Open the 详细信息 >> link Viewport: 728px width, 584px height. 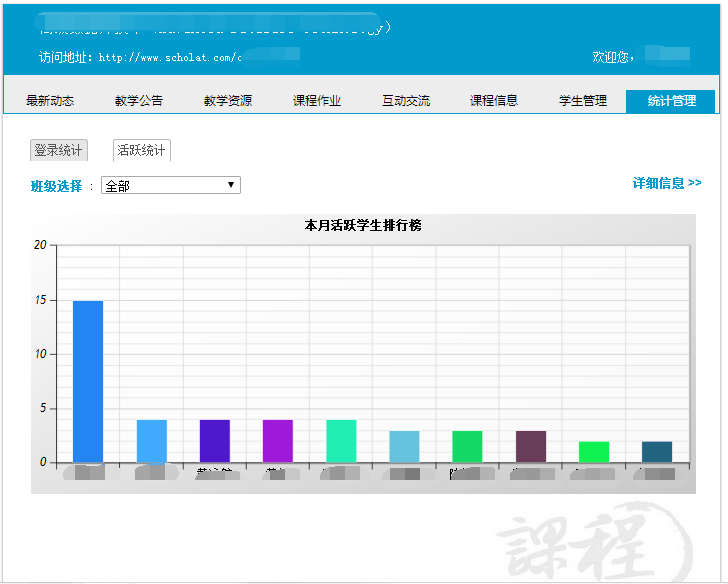tap(666, 184)
